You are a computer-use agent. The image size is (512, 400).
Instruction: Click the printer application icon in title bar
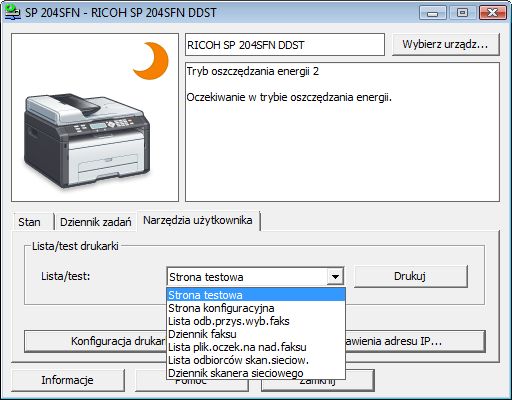(x=13, y=12)
